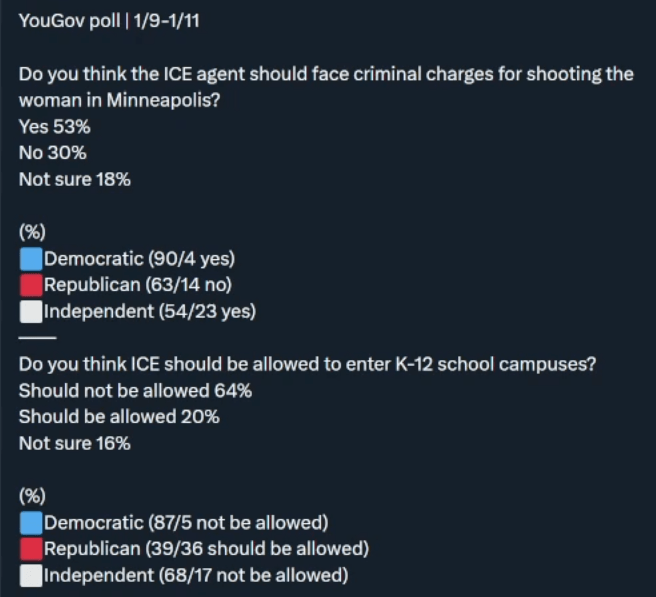Click the white square beside Independent (54/23 yes)
656x597 pixels.
[x=31, y=312]
